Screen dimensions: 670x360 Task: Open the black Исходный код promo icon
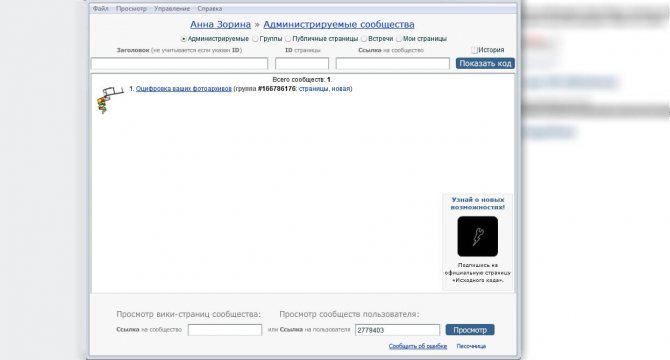click(x=478, y=236)
